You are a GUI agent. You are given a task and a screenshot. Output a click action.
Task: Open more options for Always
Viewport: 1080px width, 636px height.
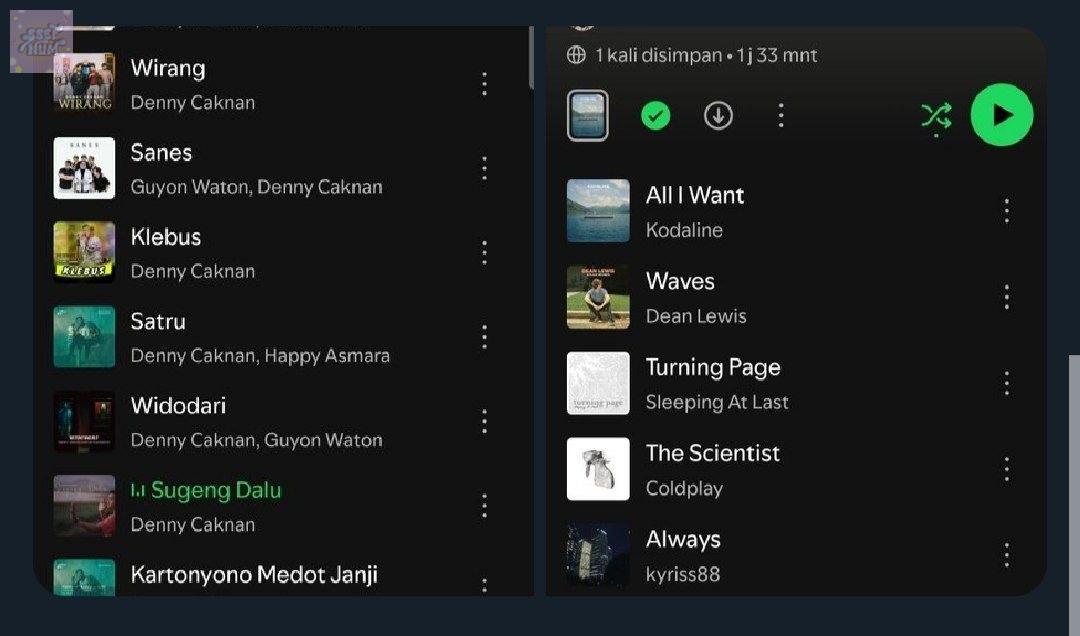pyautogui.click(x=1007, y=555)
